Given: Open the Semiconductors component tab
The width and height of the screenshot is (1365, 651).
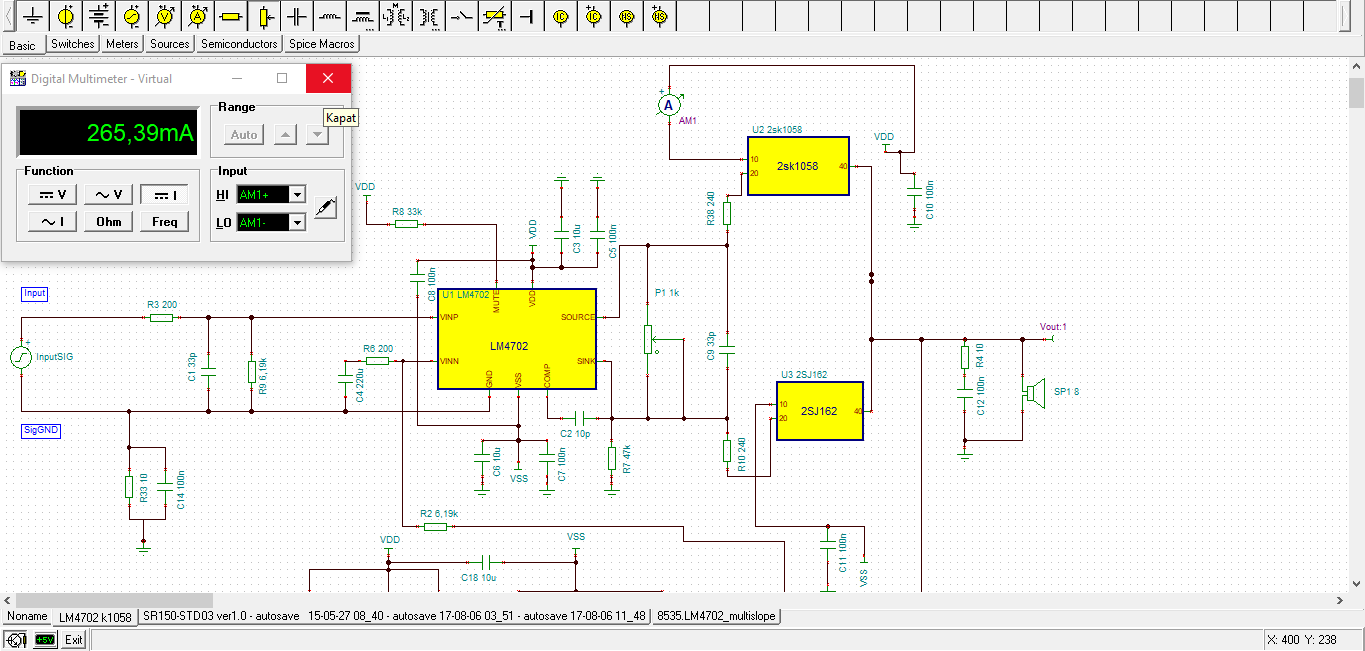Looking at the screenshot, I should pos(239,44).
